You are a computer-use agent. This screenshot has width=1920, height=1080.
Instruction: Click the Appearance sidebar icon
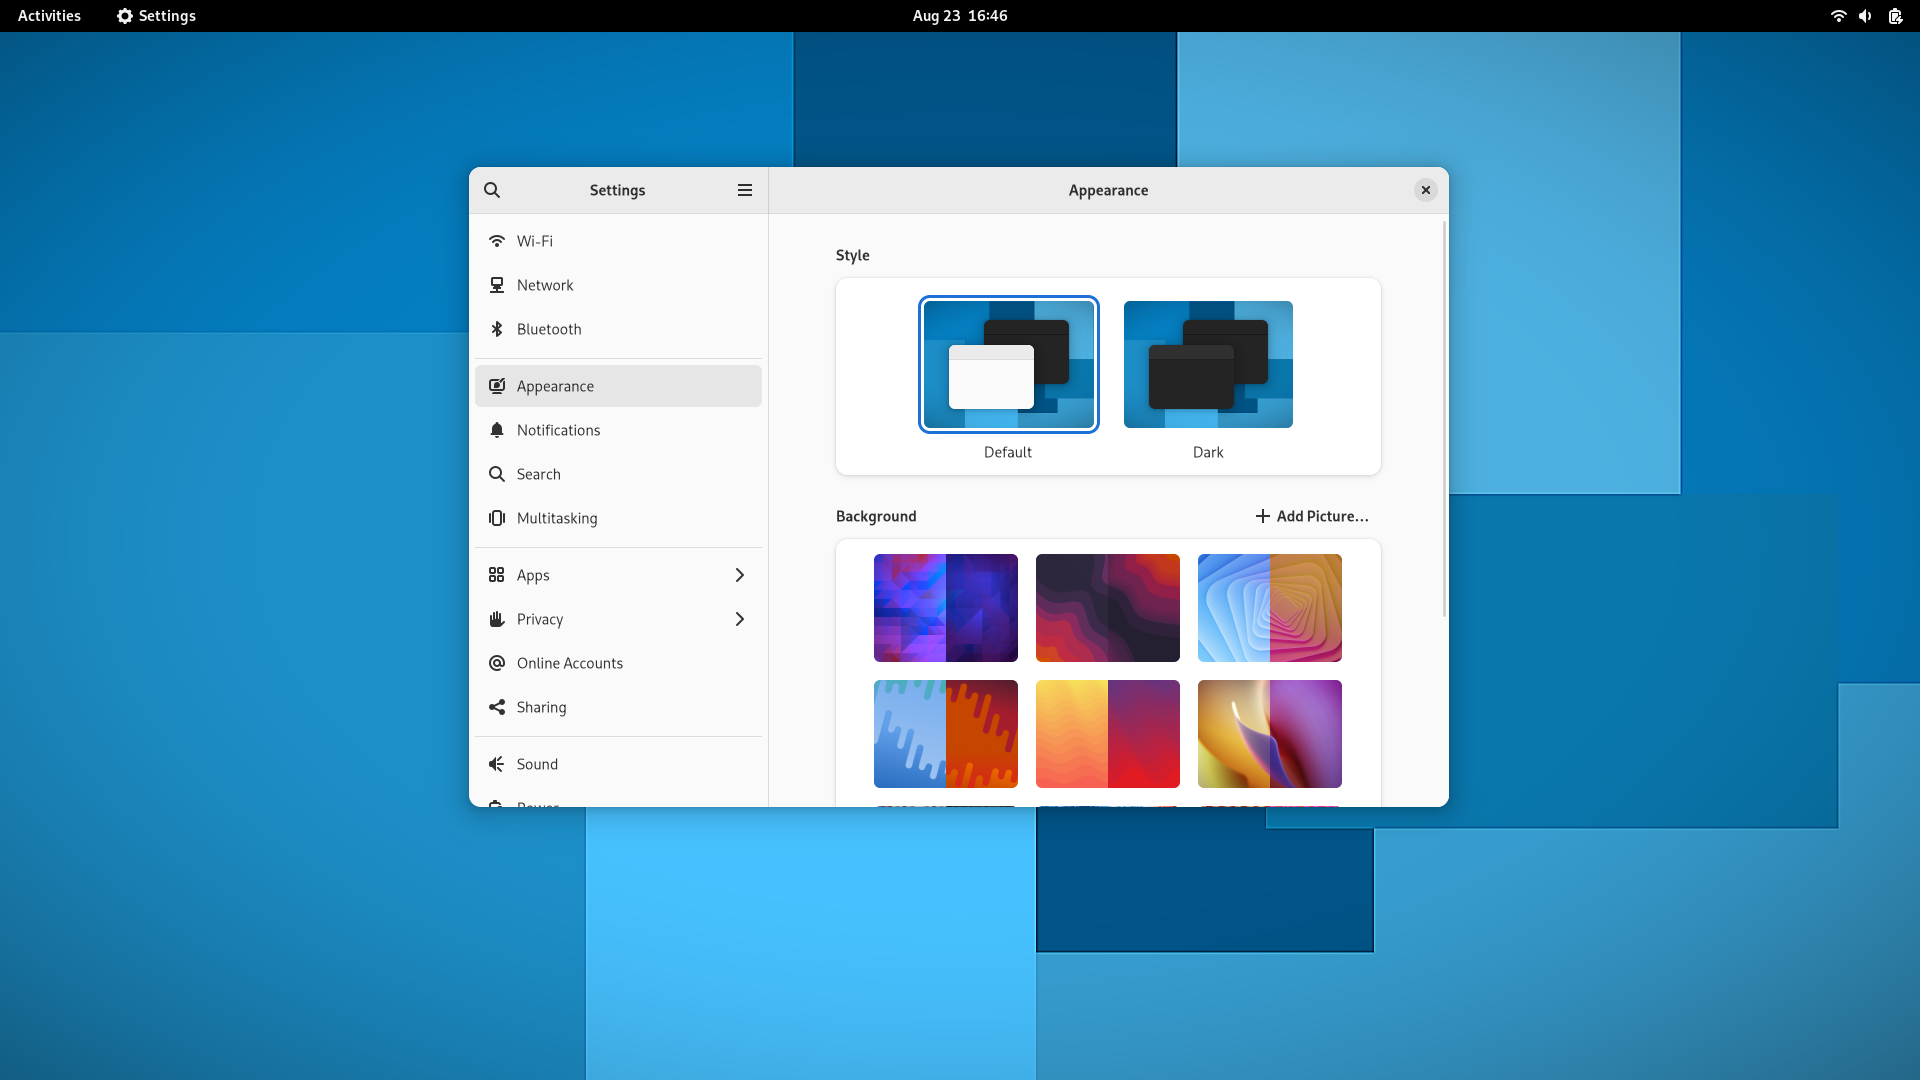pyautogui.click(x=497, y=386)
